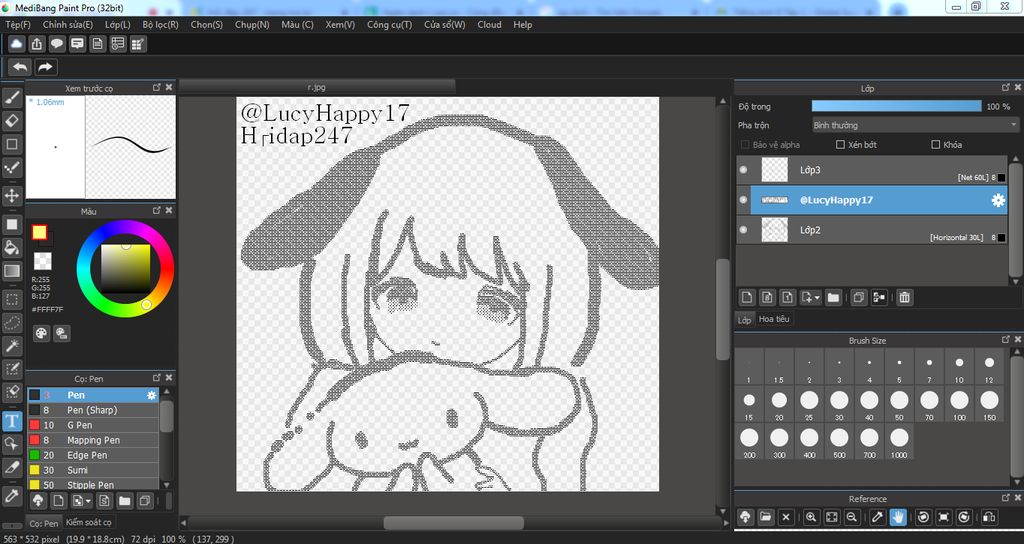Click the canvas vertical scrollbar

722,308
